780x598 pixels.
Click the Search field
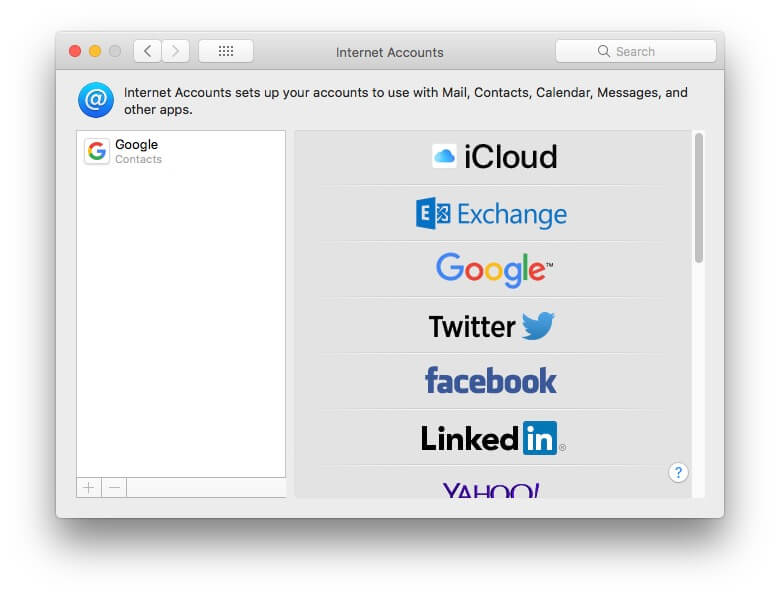coord(635,51)
